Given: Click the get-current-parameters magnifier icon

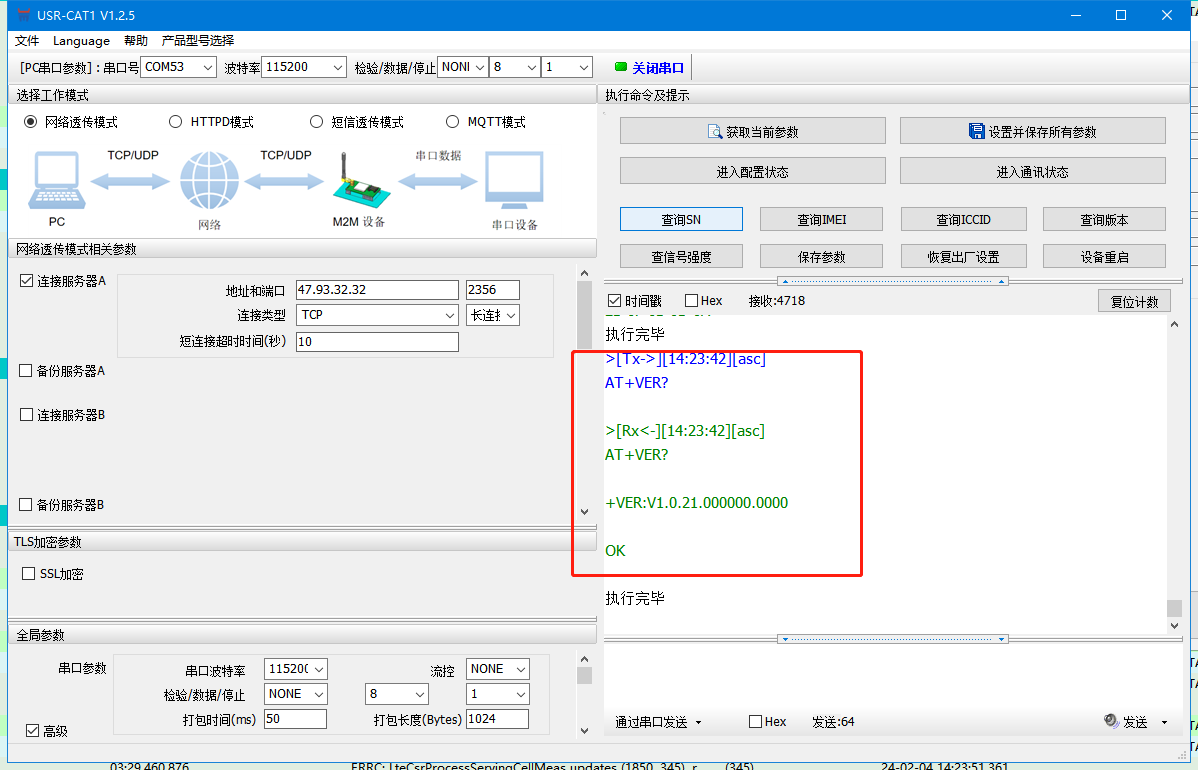Looking at the screenshot, I should click(715, 131).
